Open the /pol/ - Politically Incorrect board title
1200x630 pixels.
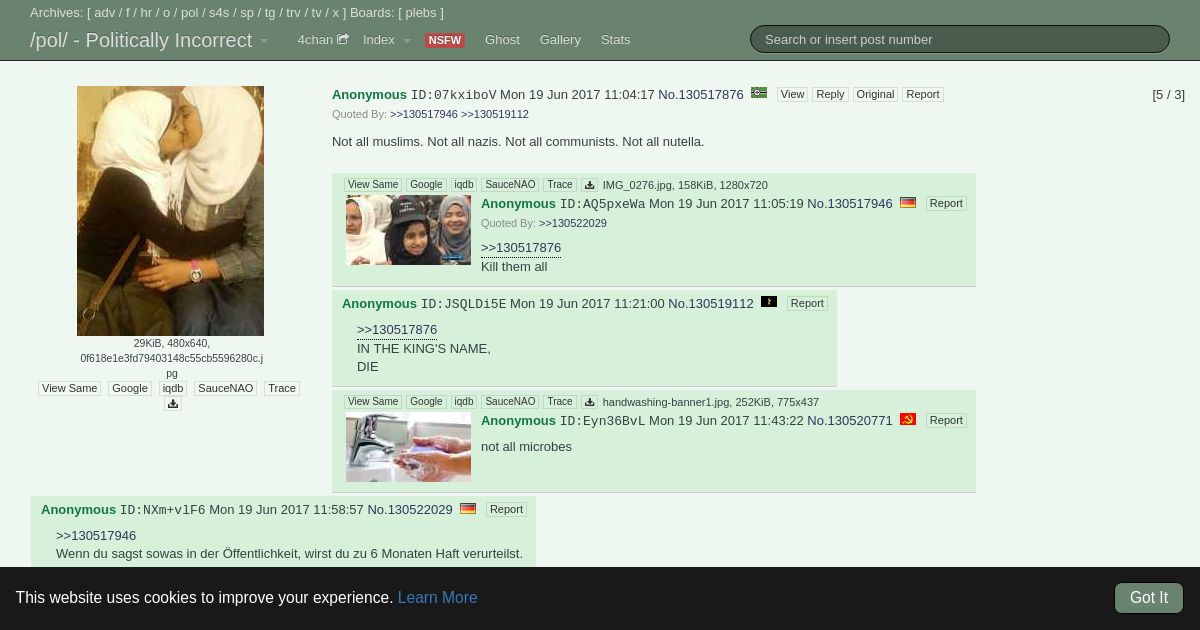tap(141, 40)
